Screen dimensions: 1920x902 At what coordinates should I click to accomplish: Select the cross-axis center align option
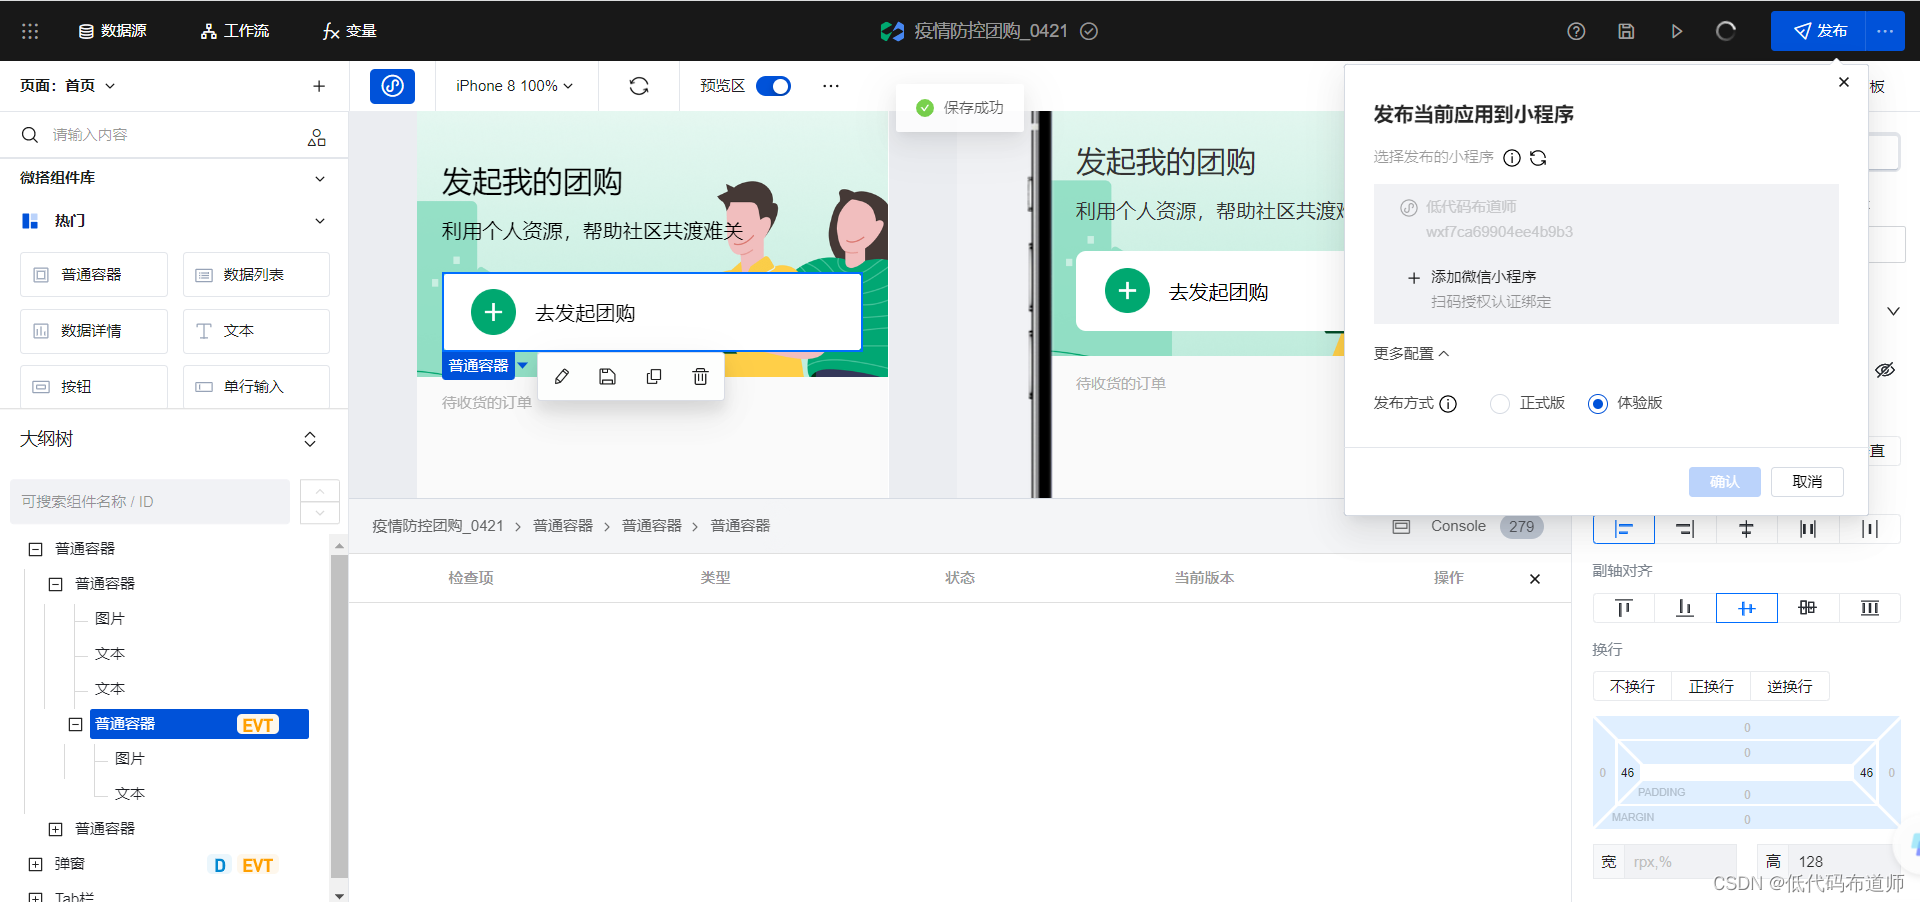pyautogui.click(x=1747, y=608)
